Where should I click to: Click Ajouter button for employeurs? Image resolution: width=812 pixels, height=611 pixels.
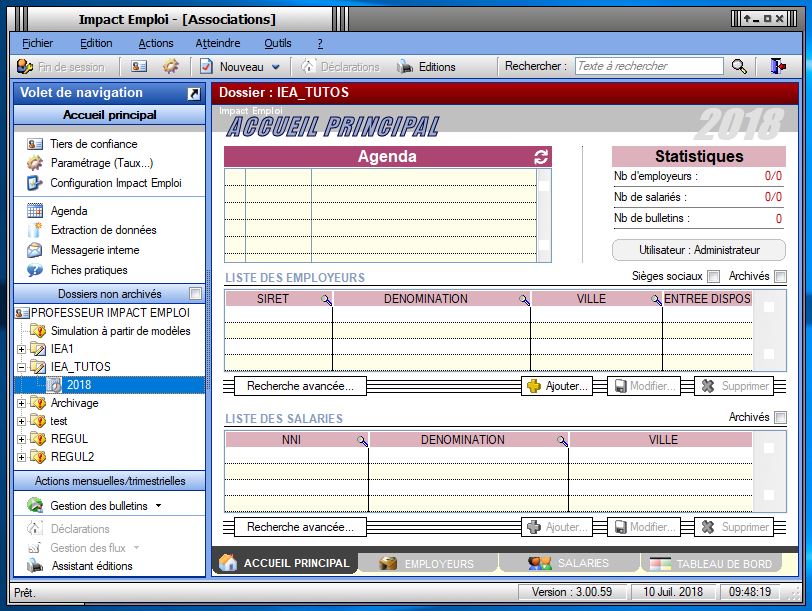[557, 386]
